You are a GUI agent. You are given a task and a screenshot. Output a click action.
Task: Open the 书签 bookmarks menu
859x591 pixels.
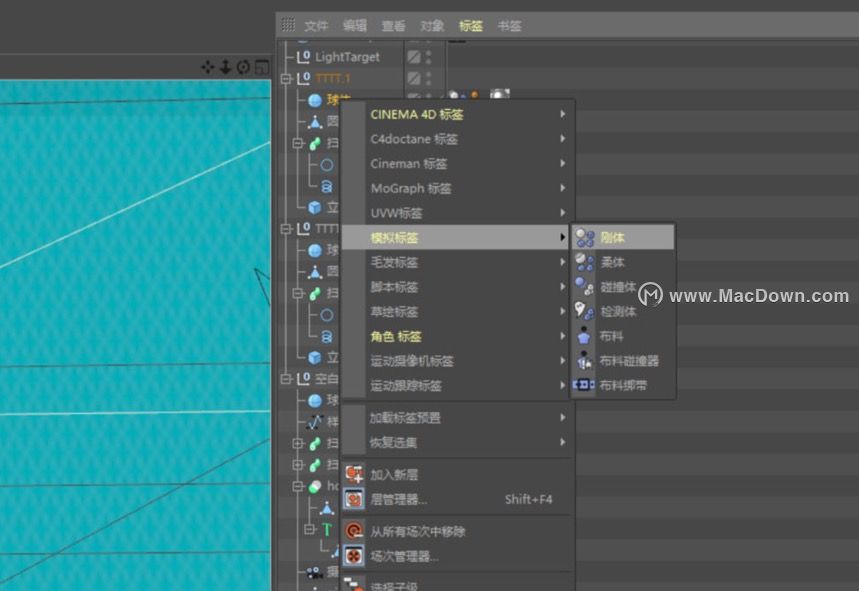point(509,26)
